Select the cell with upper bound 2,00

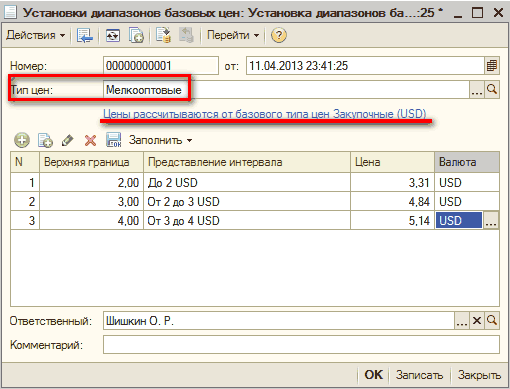(x=92, y=182)
